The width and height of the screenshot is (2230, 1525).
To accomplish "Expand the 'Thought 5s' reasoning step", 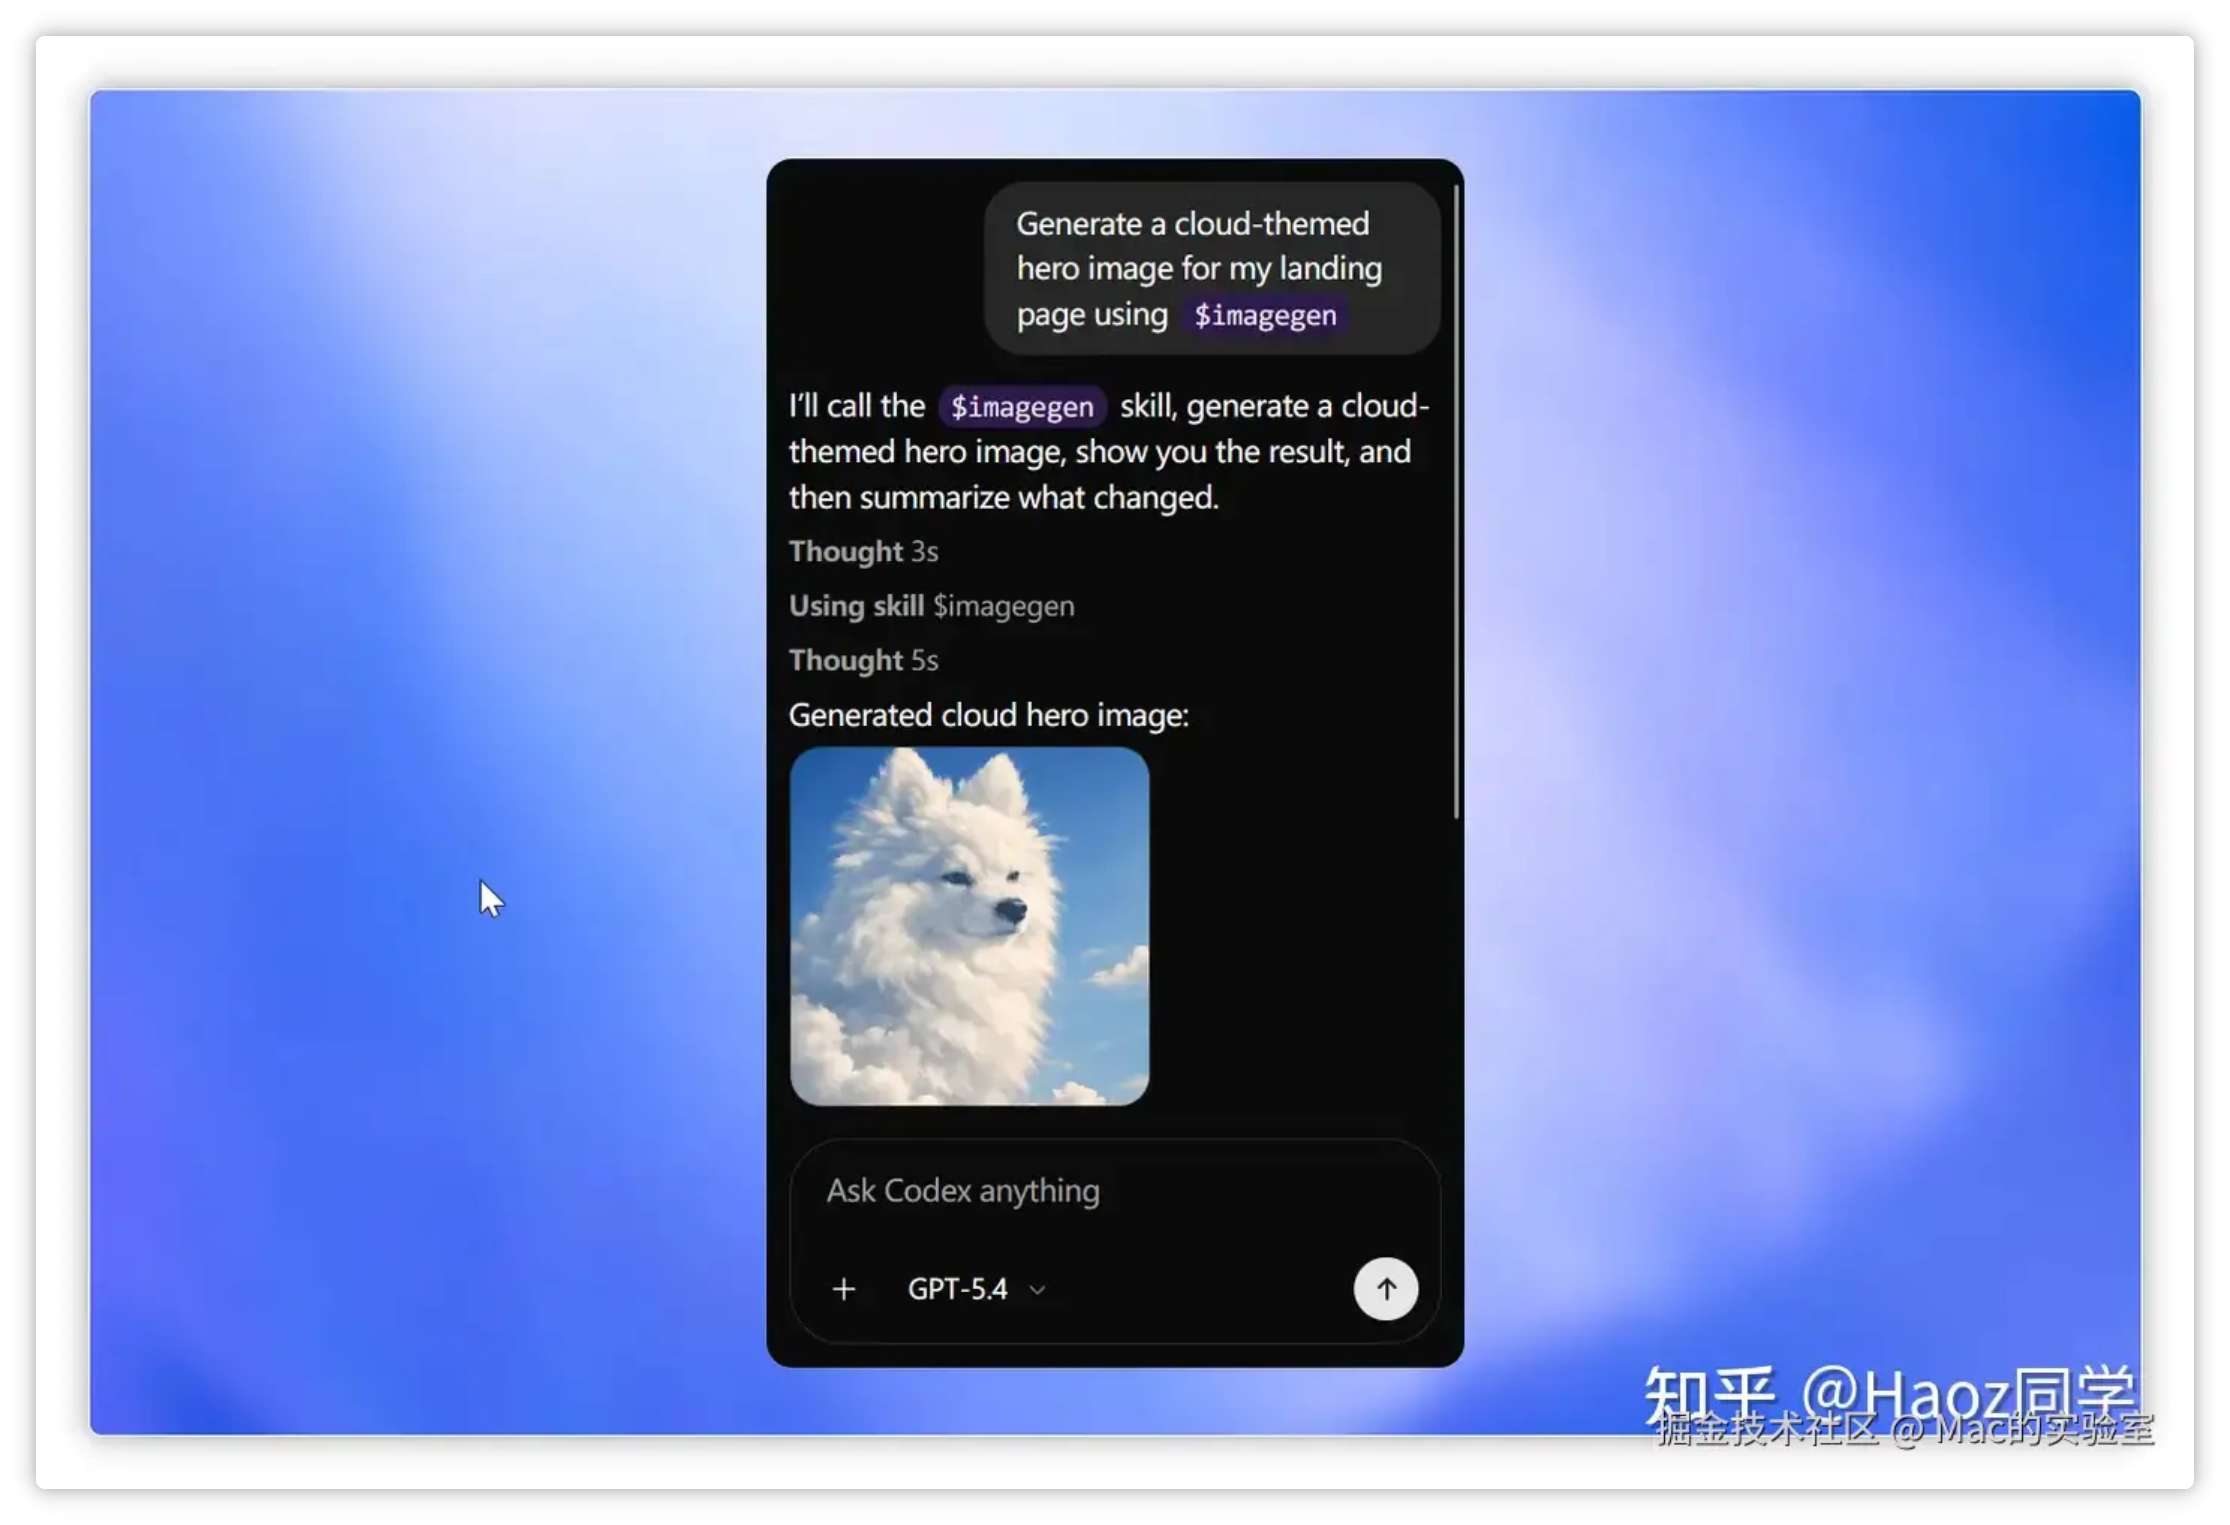I will tap(863, 660).
